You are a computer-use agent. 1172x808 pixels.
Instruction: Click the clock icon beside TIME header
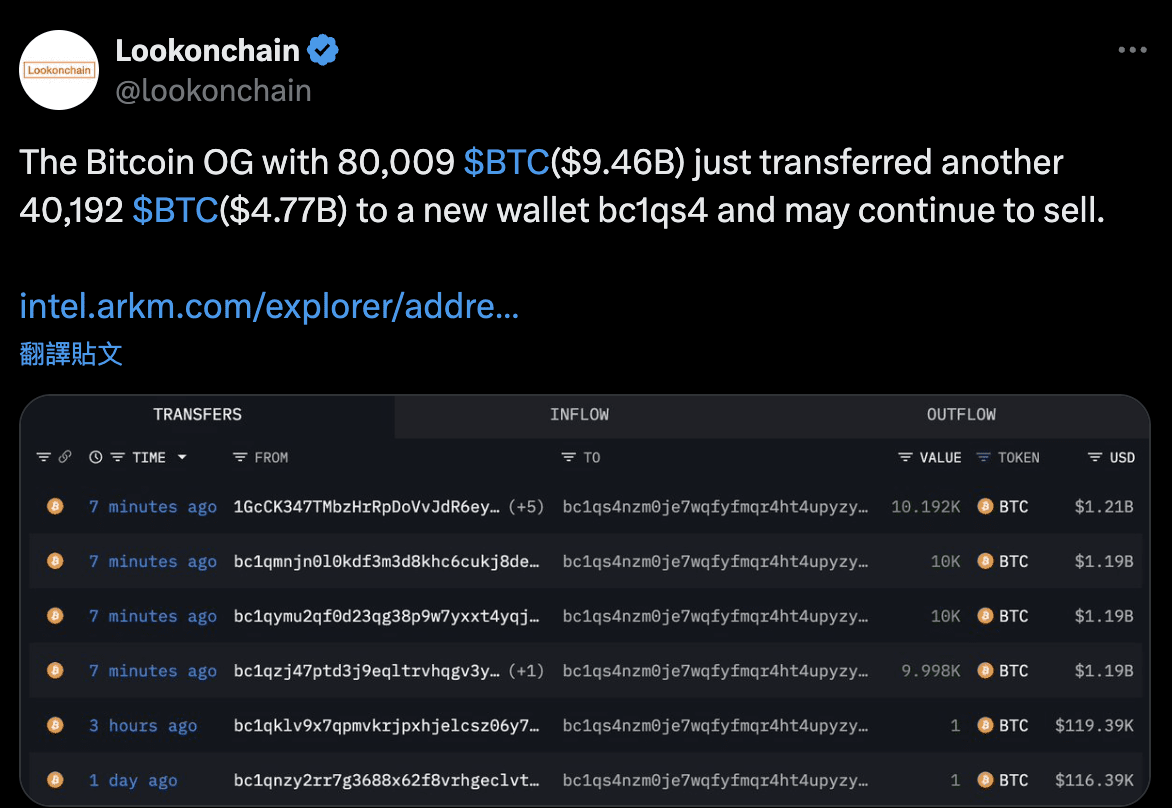(x=96, y=457)
